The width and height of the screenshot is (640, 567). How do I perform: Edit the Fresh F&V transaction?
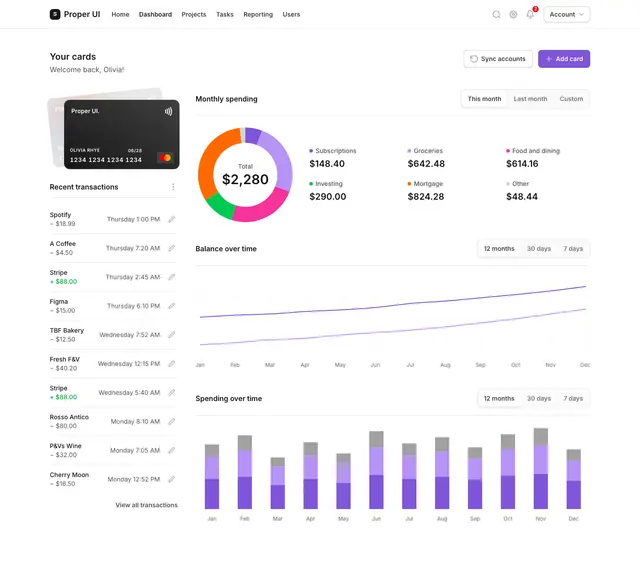[x=171, y=364]
